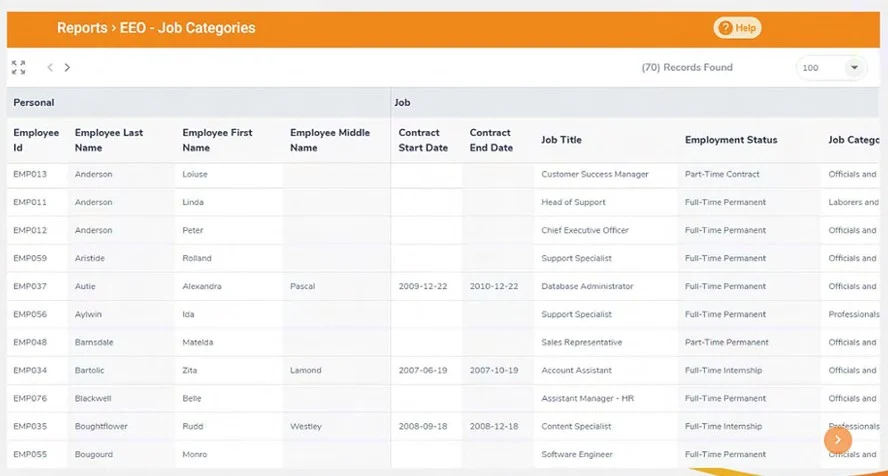Click start date 2007-06-19
888x476 pixels.
(423, 370)
